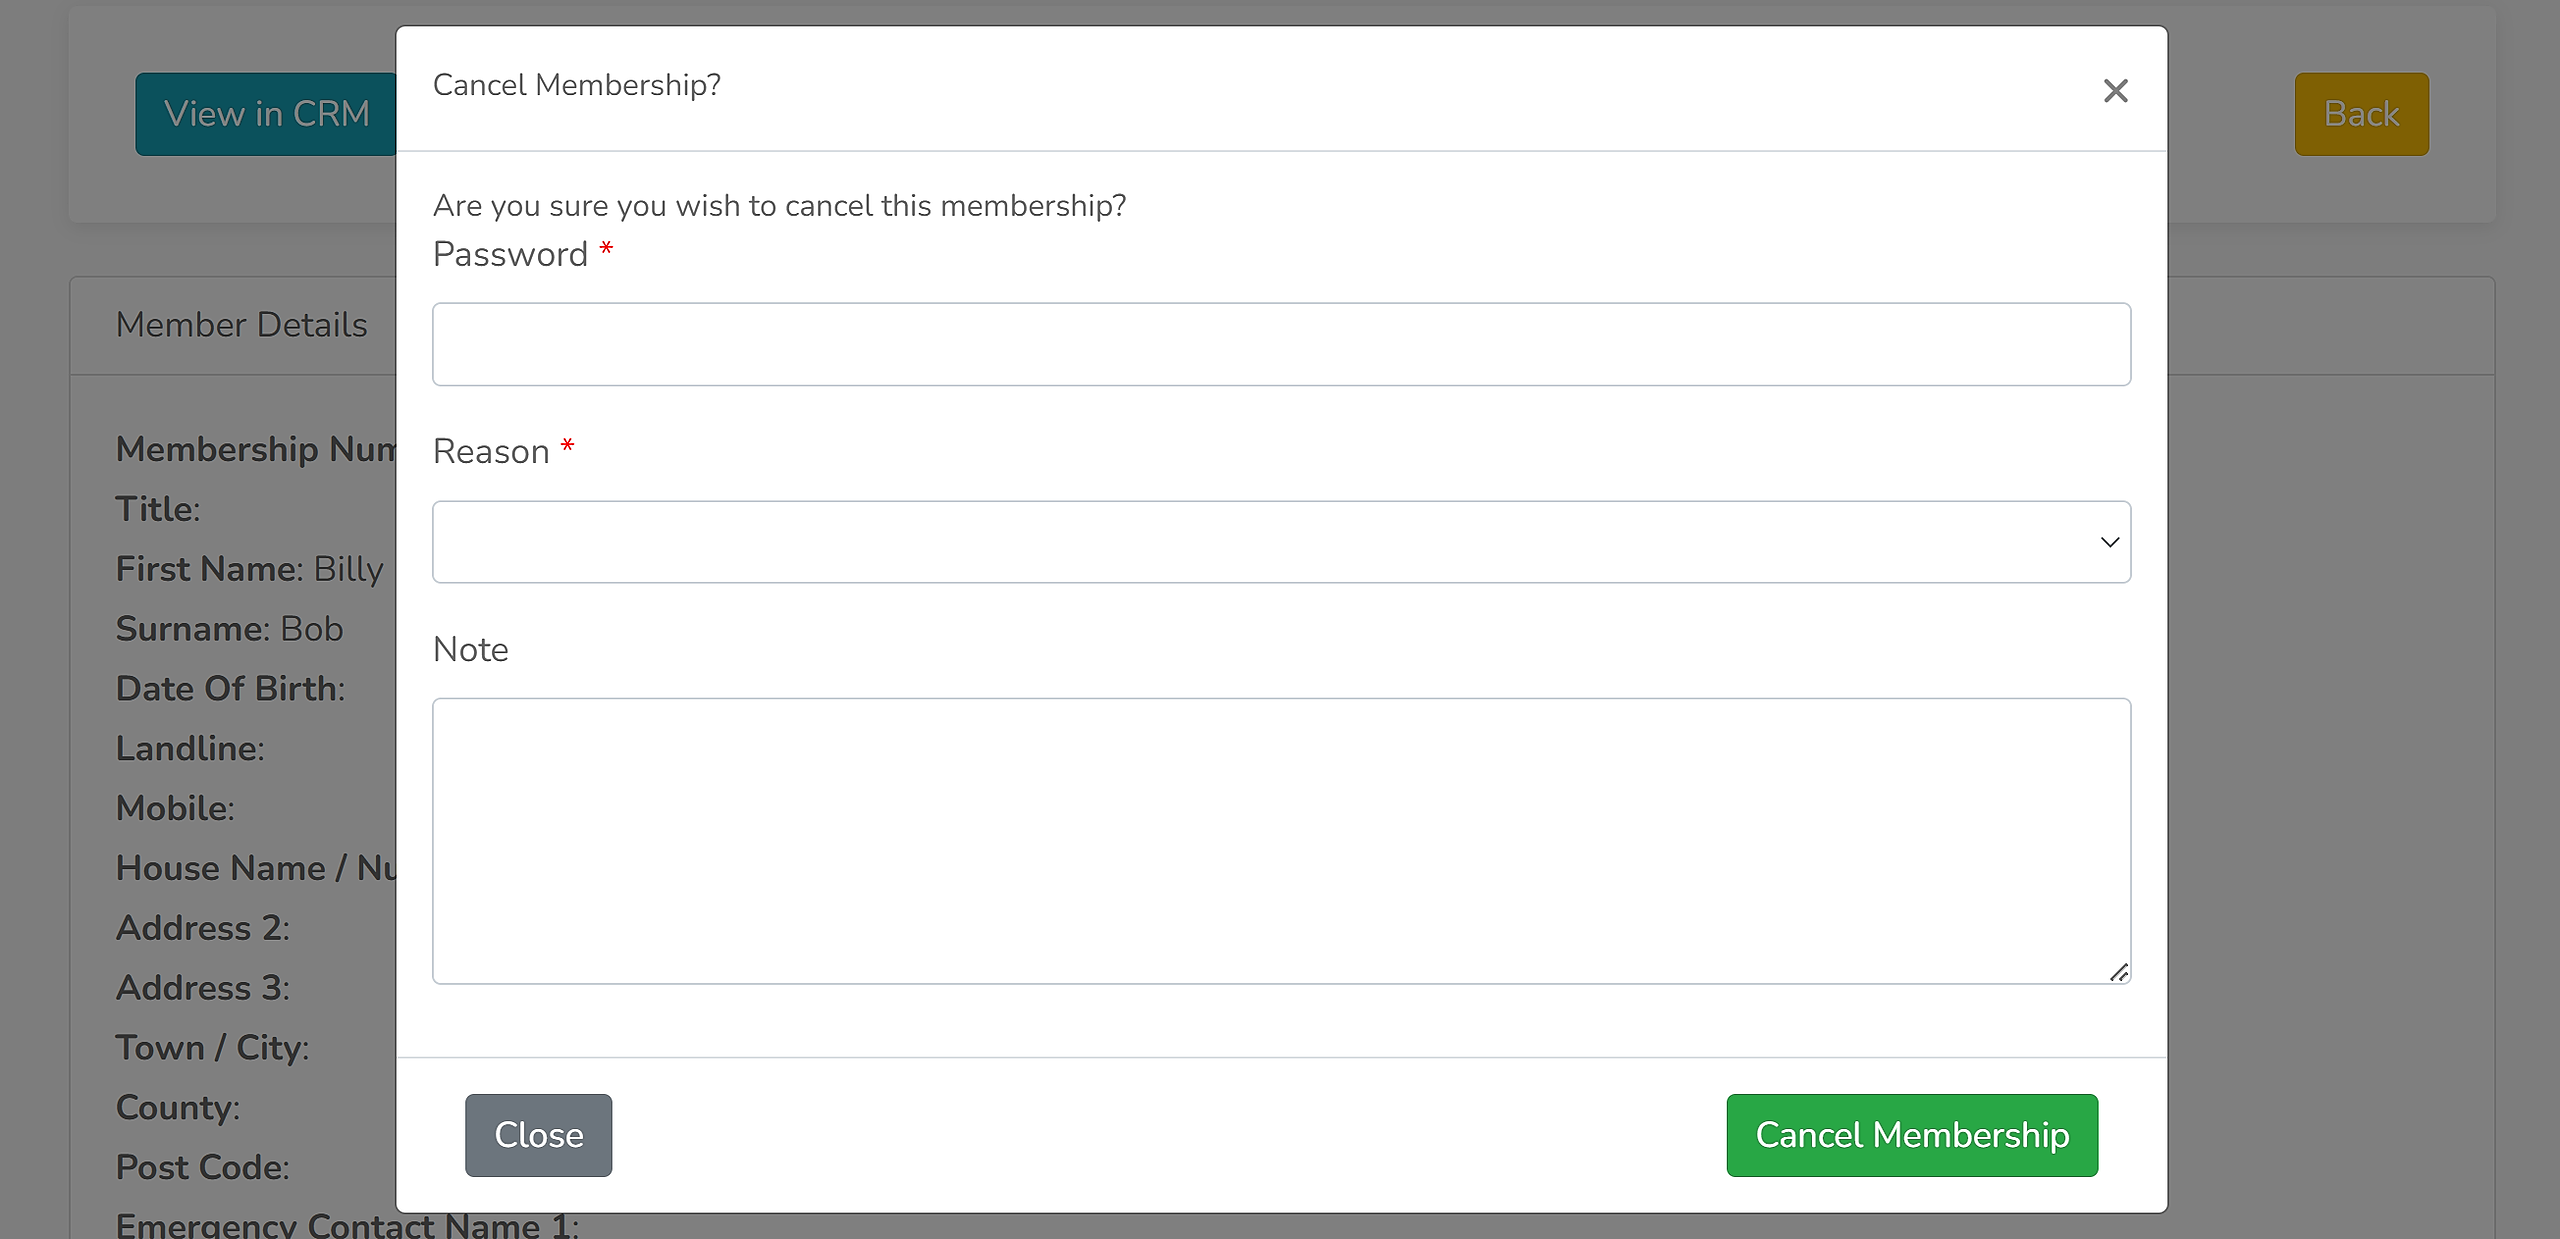Click the Note textarea resize grip
This screenshot has height=1239, width=2560.
(x=2119, y=972)
